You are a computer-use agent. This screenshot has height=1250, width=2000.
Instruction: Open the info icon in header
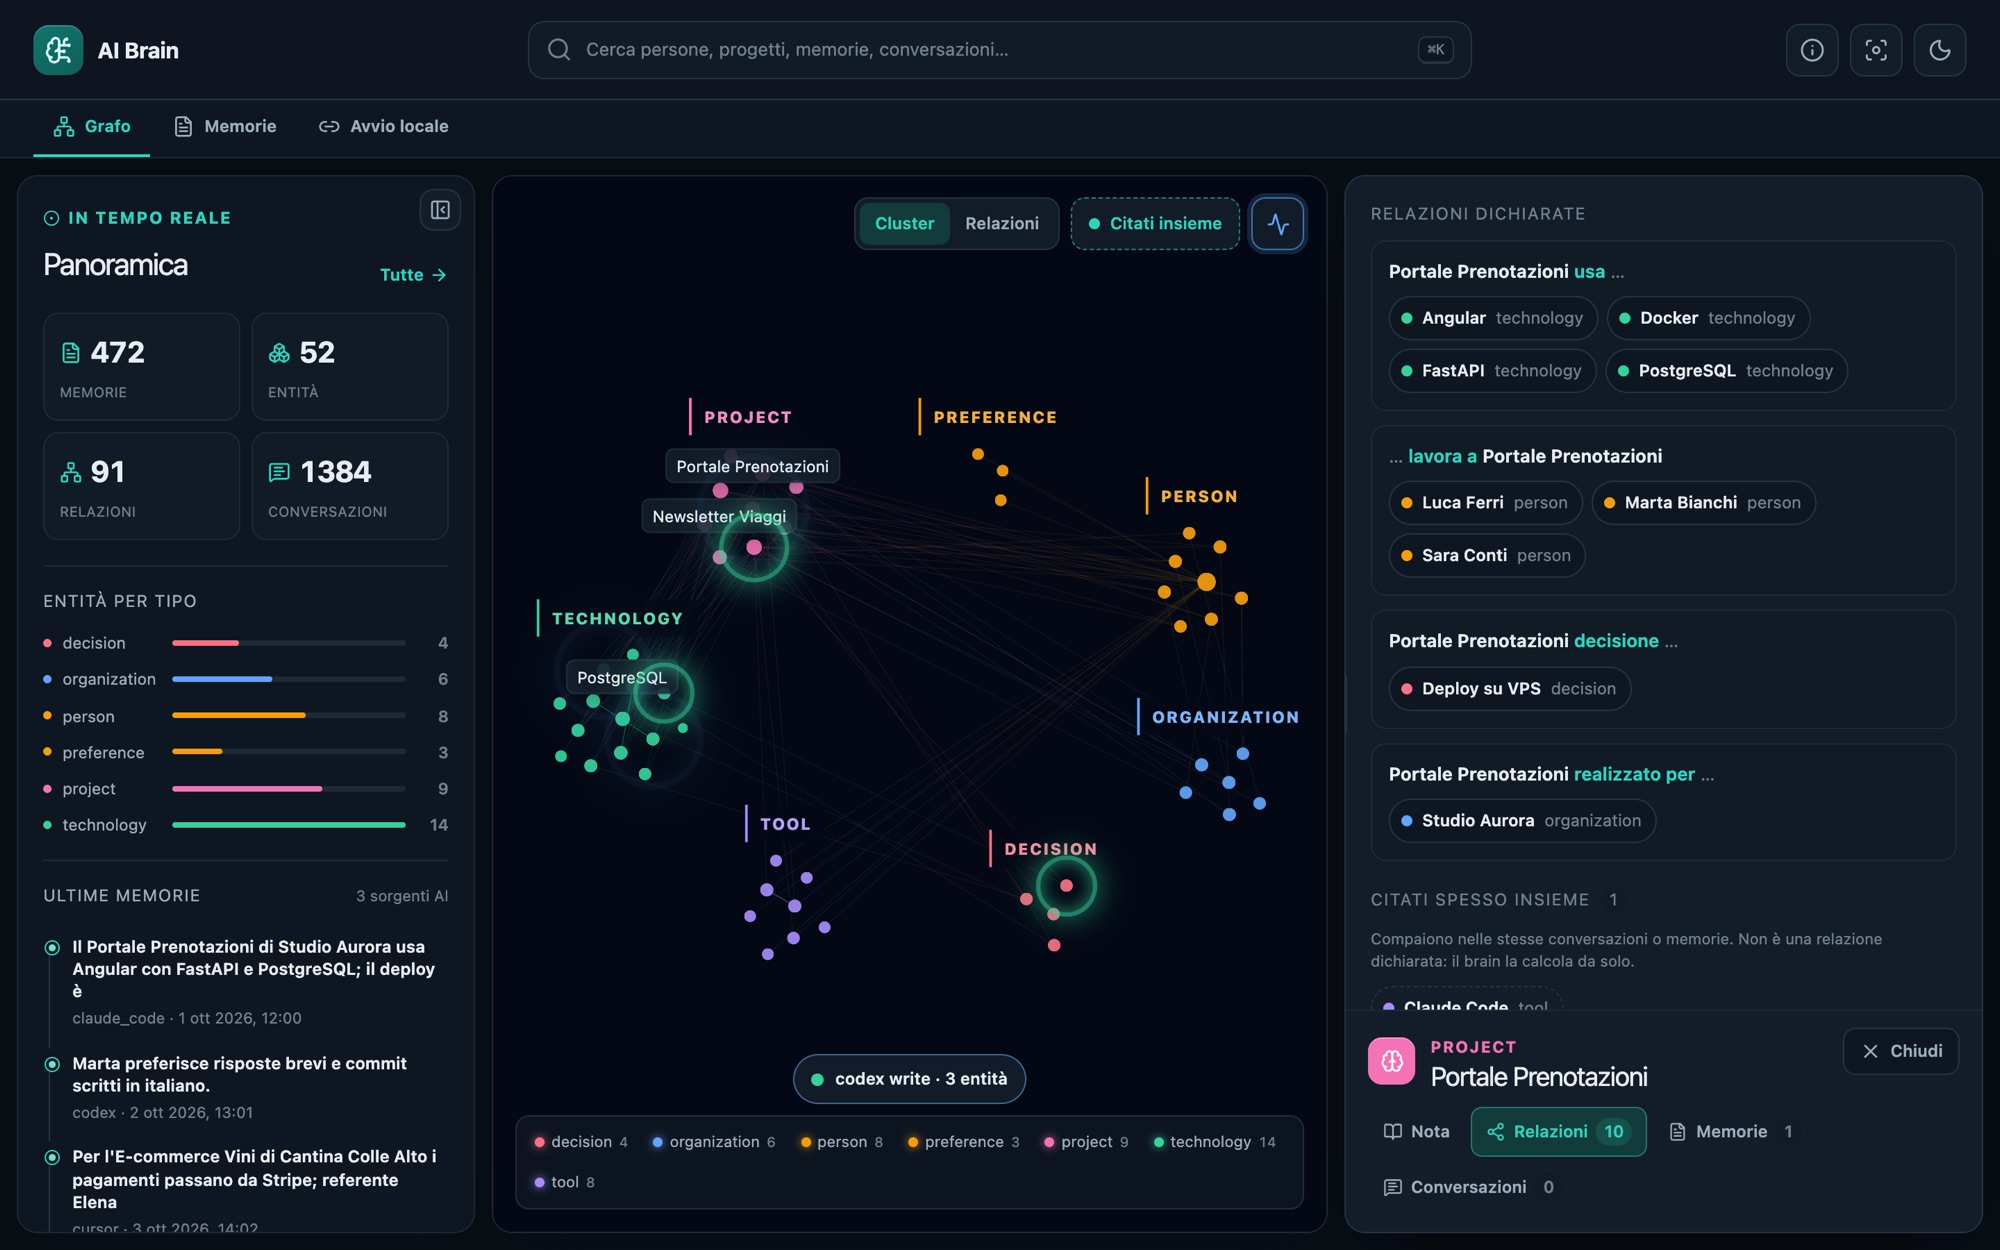pyautogui.click(x=1812, y=50)
